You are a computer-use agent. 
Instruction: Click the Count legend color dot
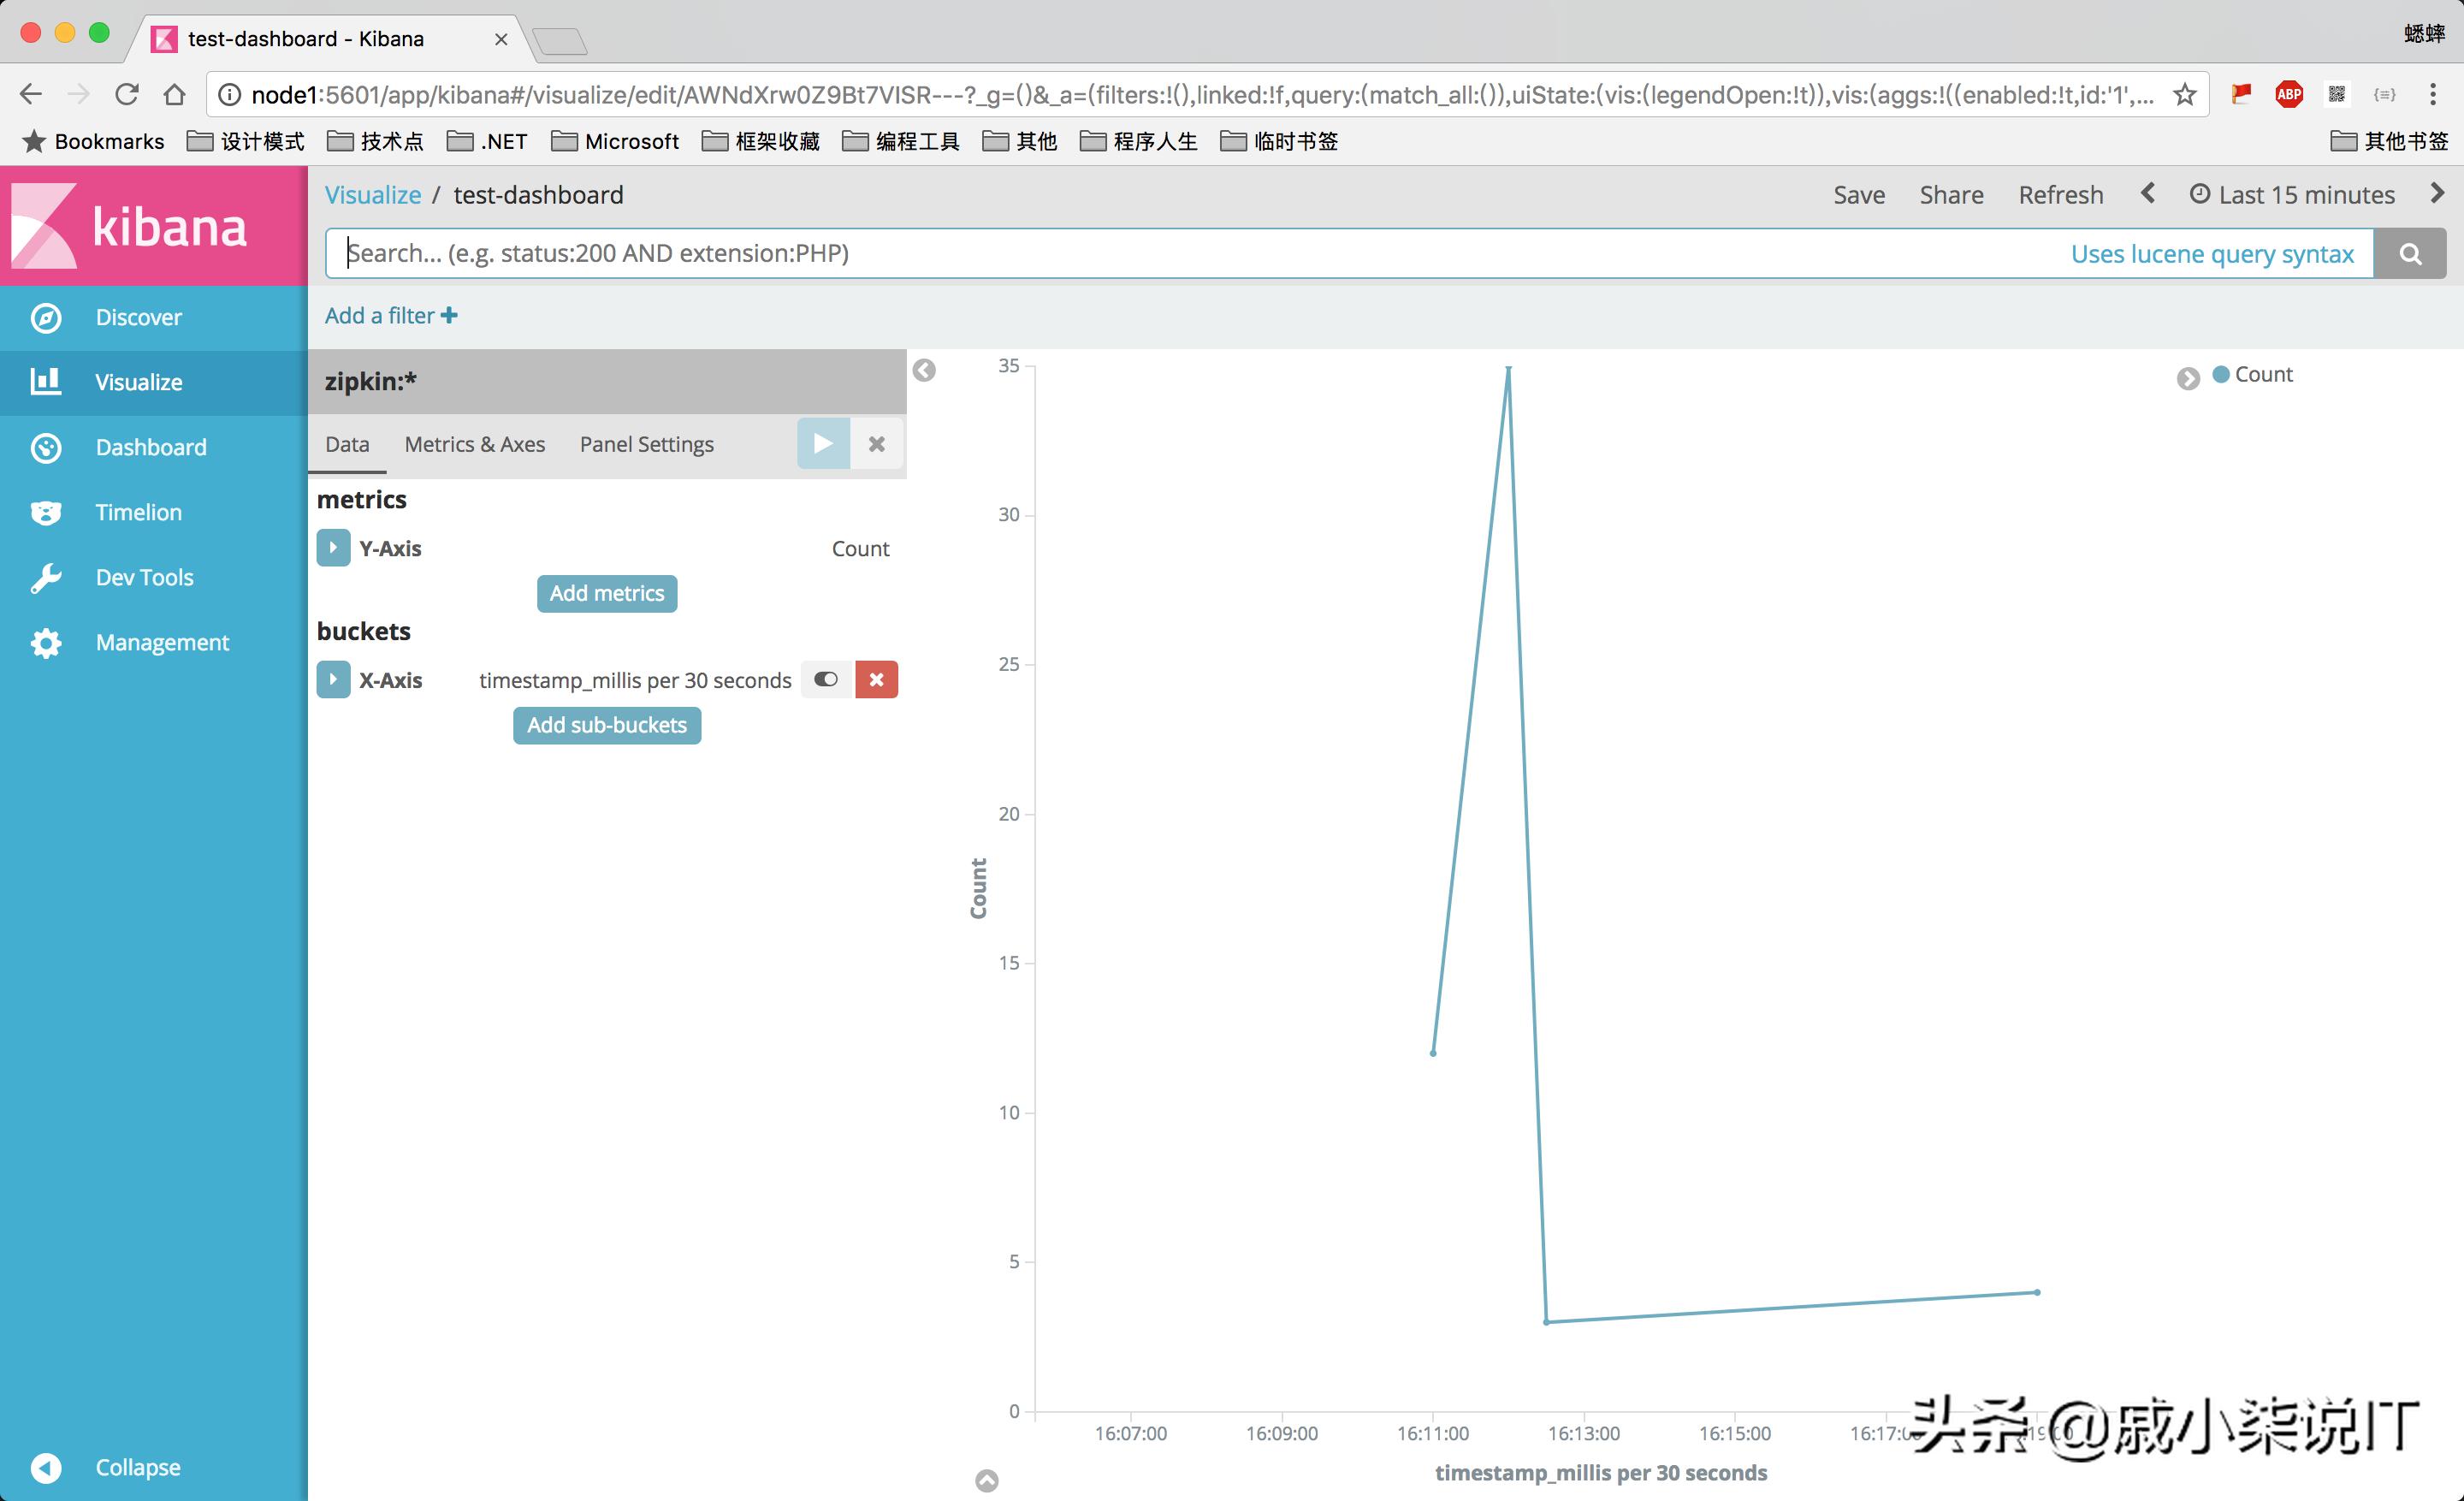pyautogui.click(x=2221, y=374)
